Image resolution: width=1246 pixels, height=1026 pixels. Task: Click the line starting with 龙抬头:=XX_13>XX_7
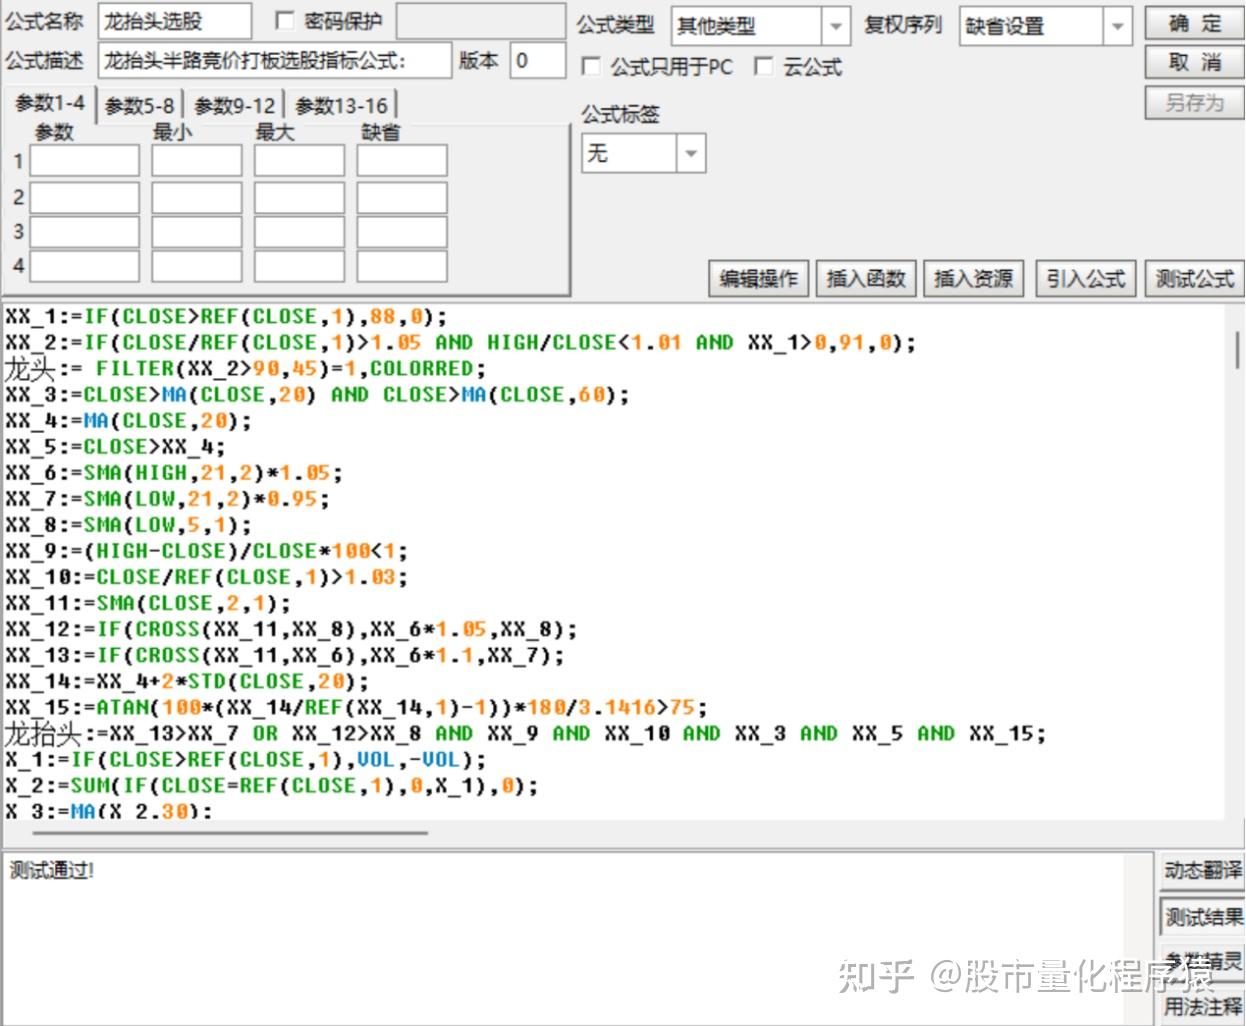click(x=525, y=734)
